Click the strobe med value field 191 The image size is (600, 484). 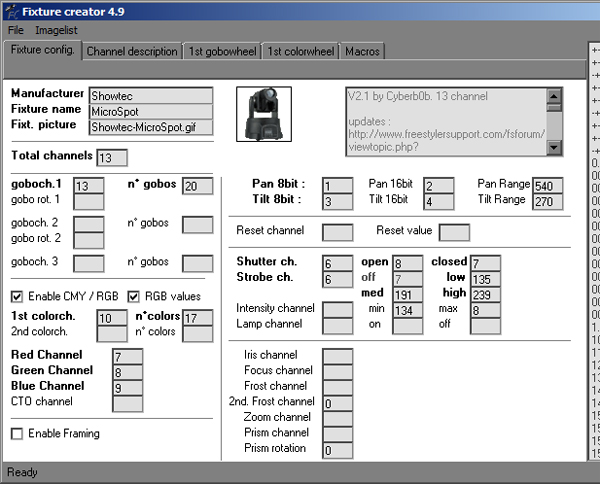[408, 295]
